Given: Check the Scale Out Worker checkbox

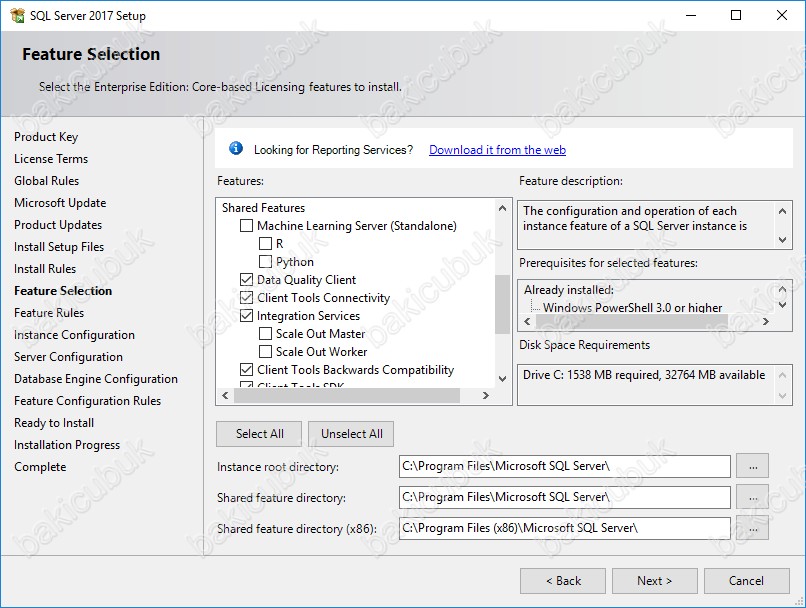Looking at the screenshot, I should pyautogui.click(x=265, y=352).
